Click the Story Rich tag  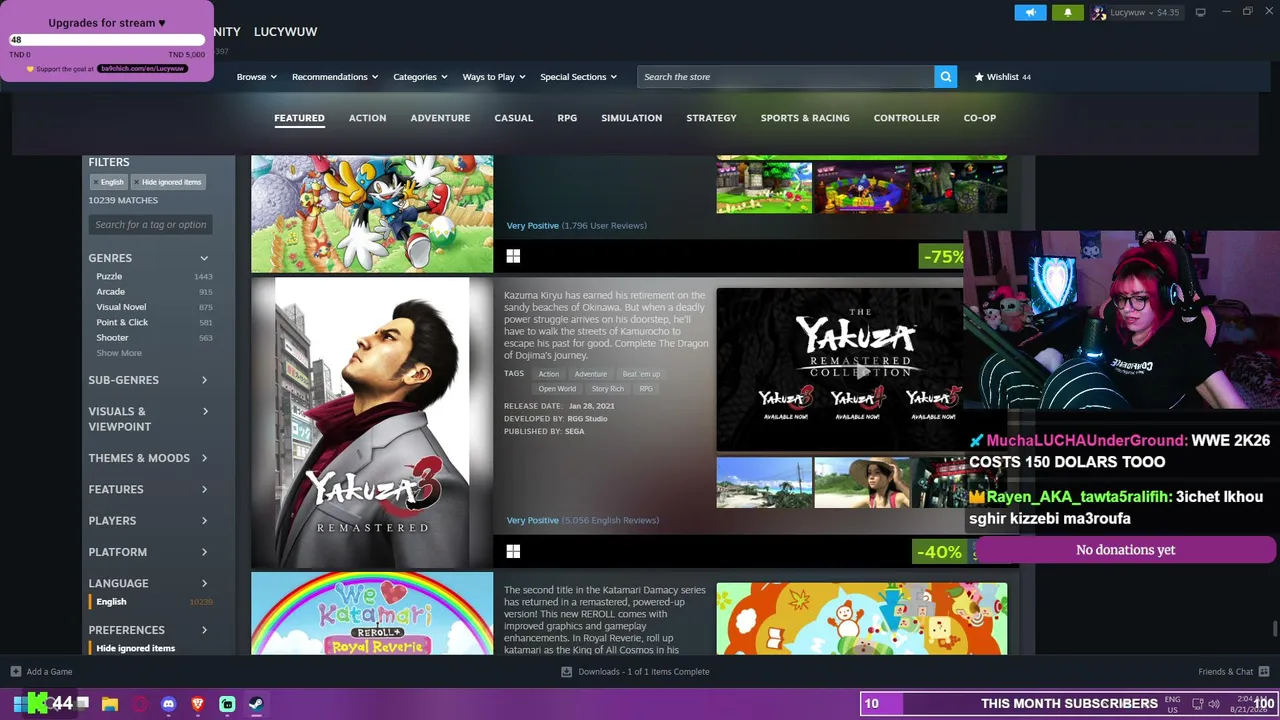tap(607, 389)
